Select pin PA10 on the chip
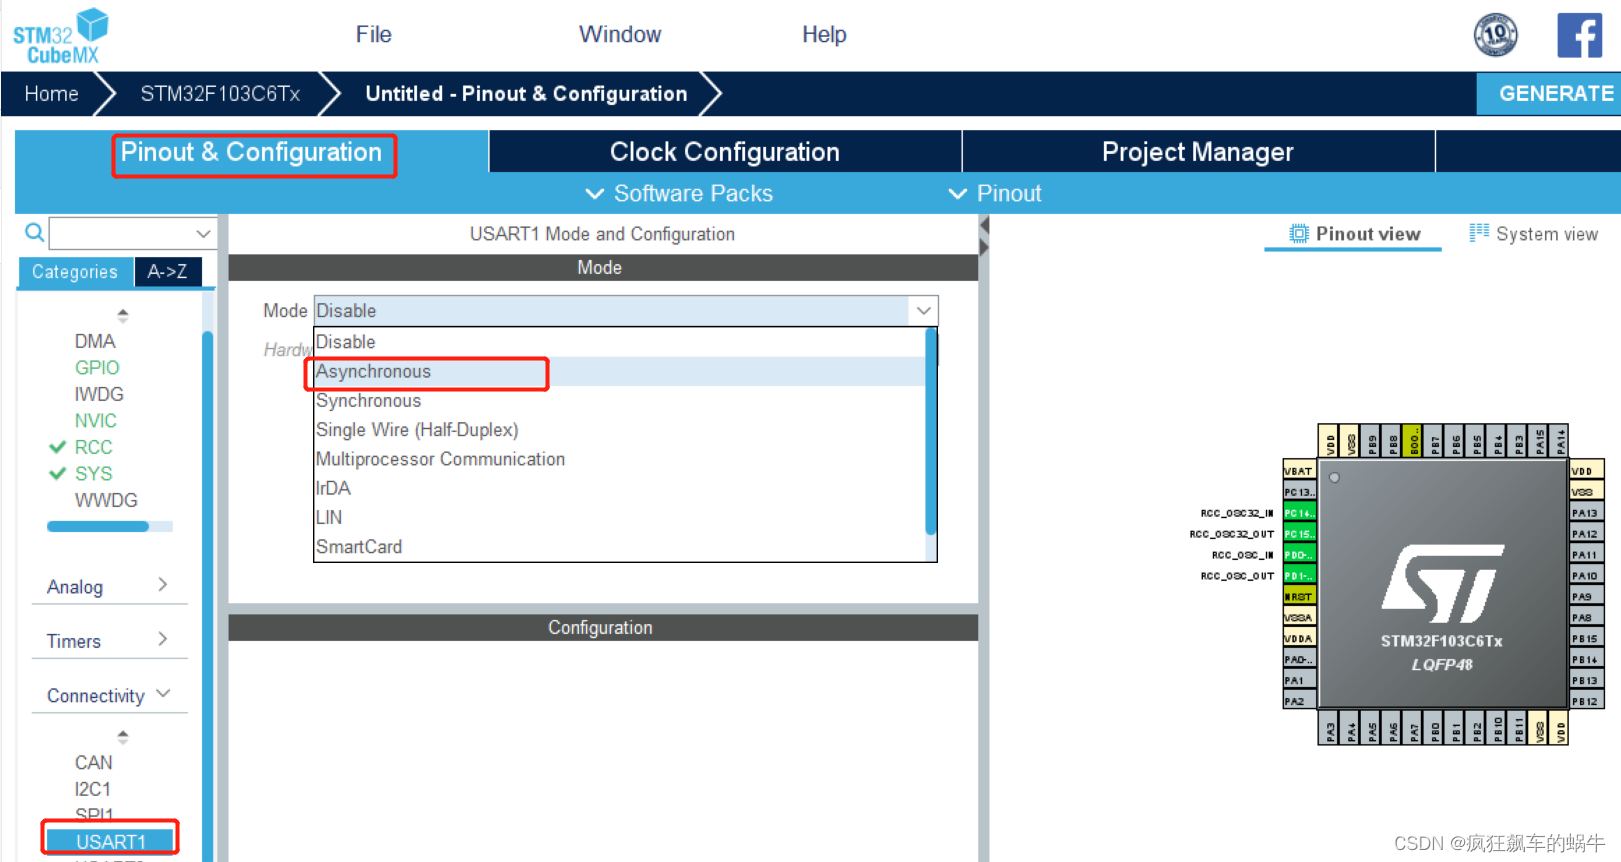This screenshot has width=1621, height=862. pos(1586,575)
